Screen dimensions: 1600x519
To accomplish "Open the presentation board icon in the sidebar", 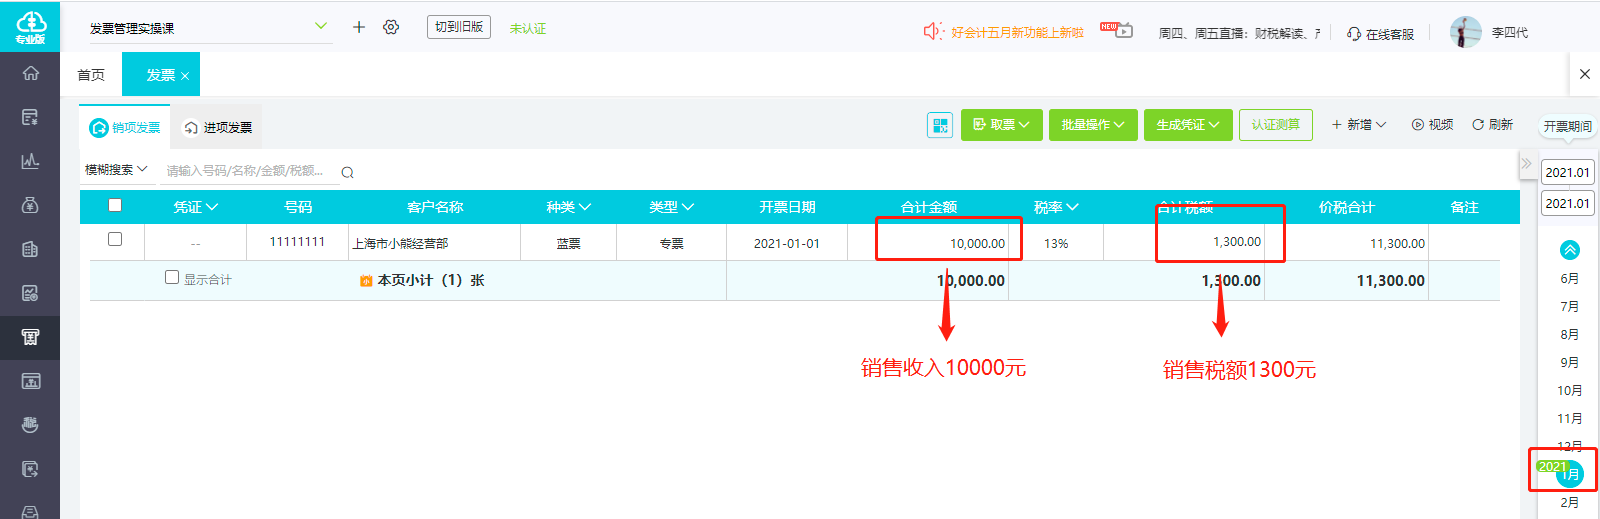I will point(30,381).
